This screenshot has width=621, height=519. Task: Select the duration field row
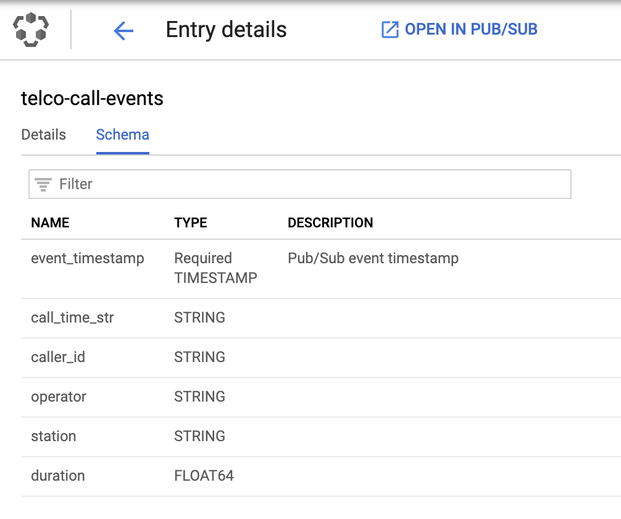click(321, 476)
